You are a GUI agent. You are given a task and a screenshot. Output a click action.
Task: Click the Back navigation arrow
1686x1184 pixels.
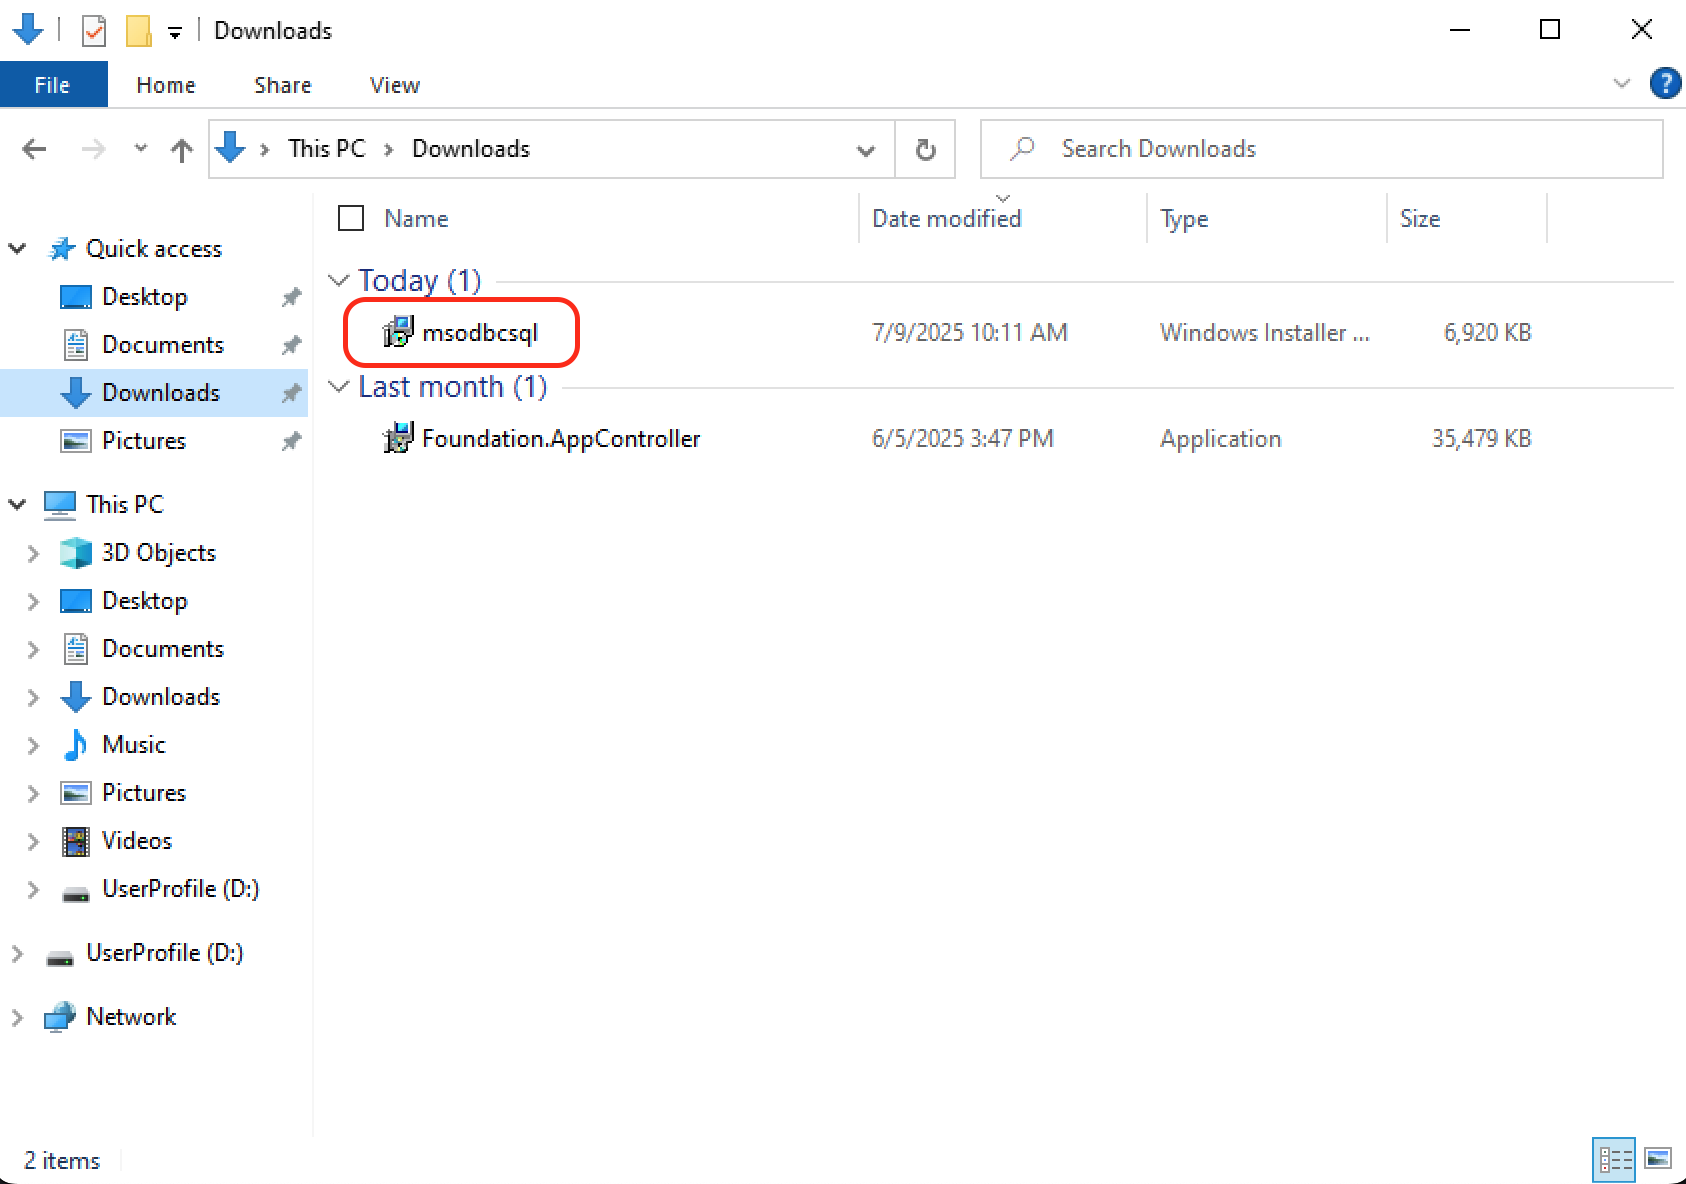click(34, 150)
